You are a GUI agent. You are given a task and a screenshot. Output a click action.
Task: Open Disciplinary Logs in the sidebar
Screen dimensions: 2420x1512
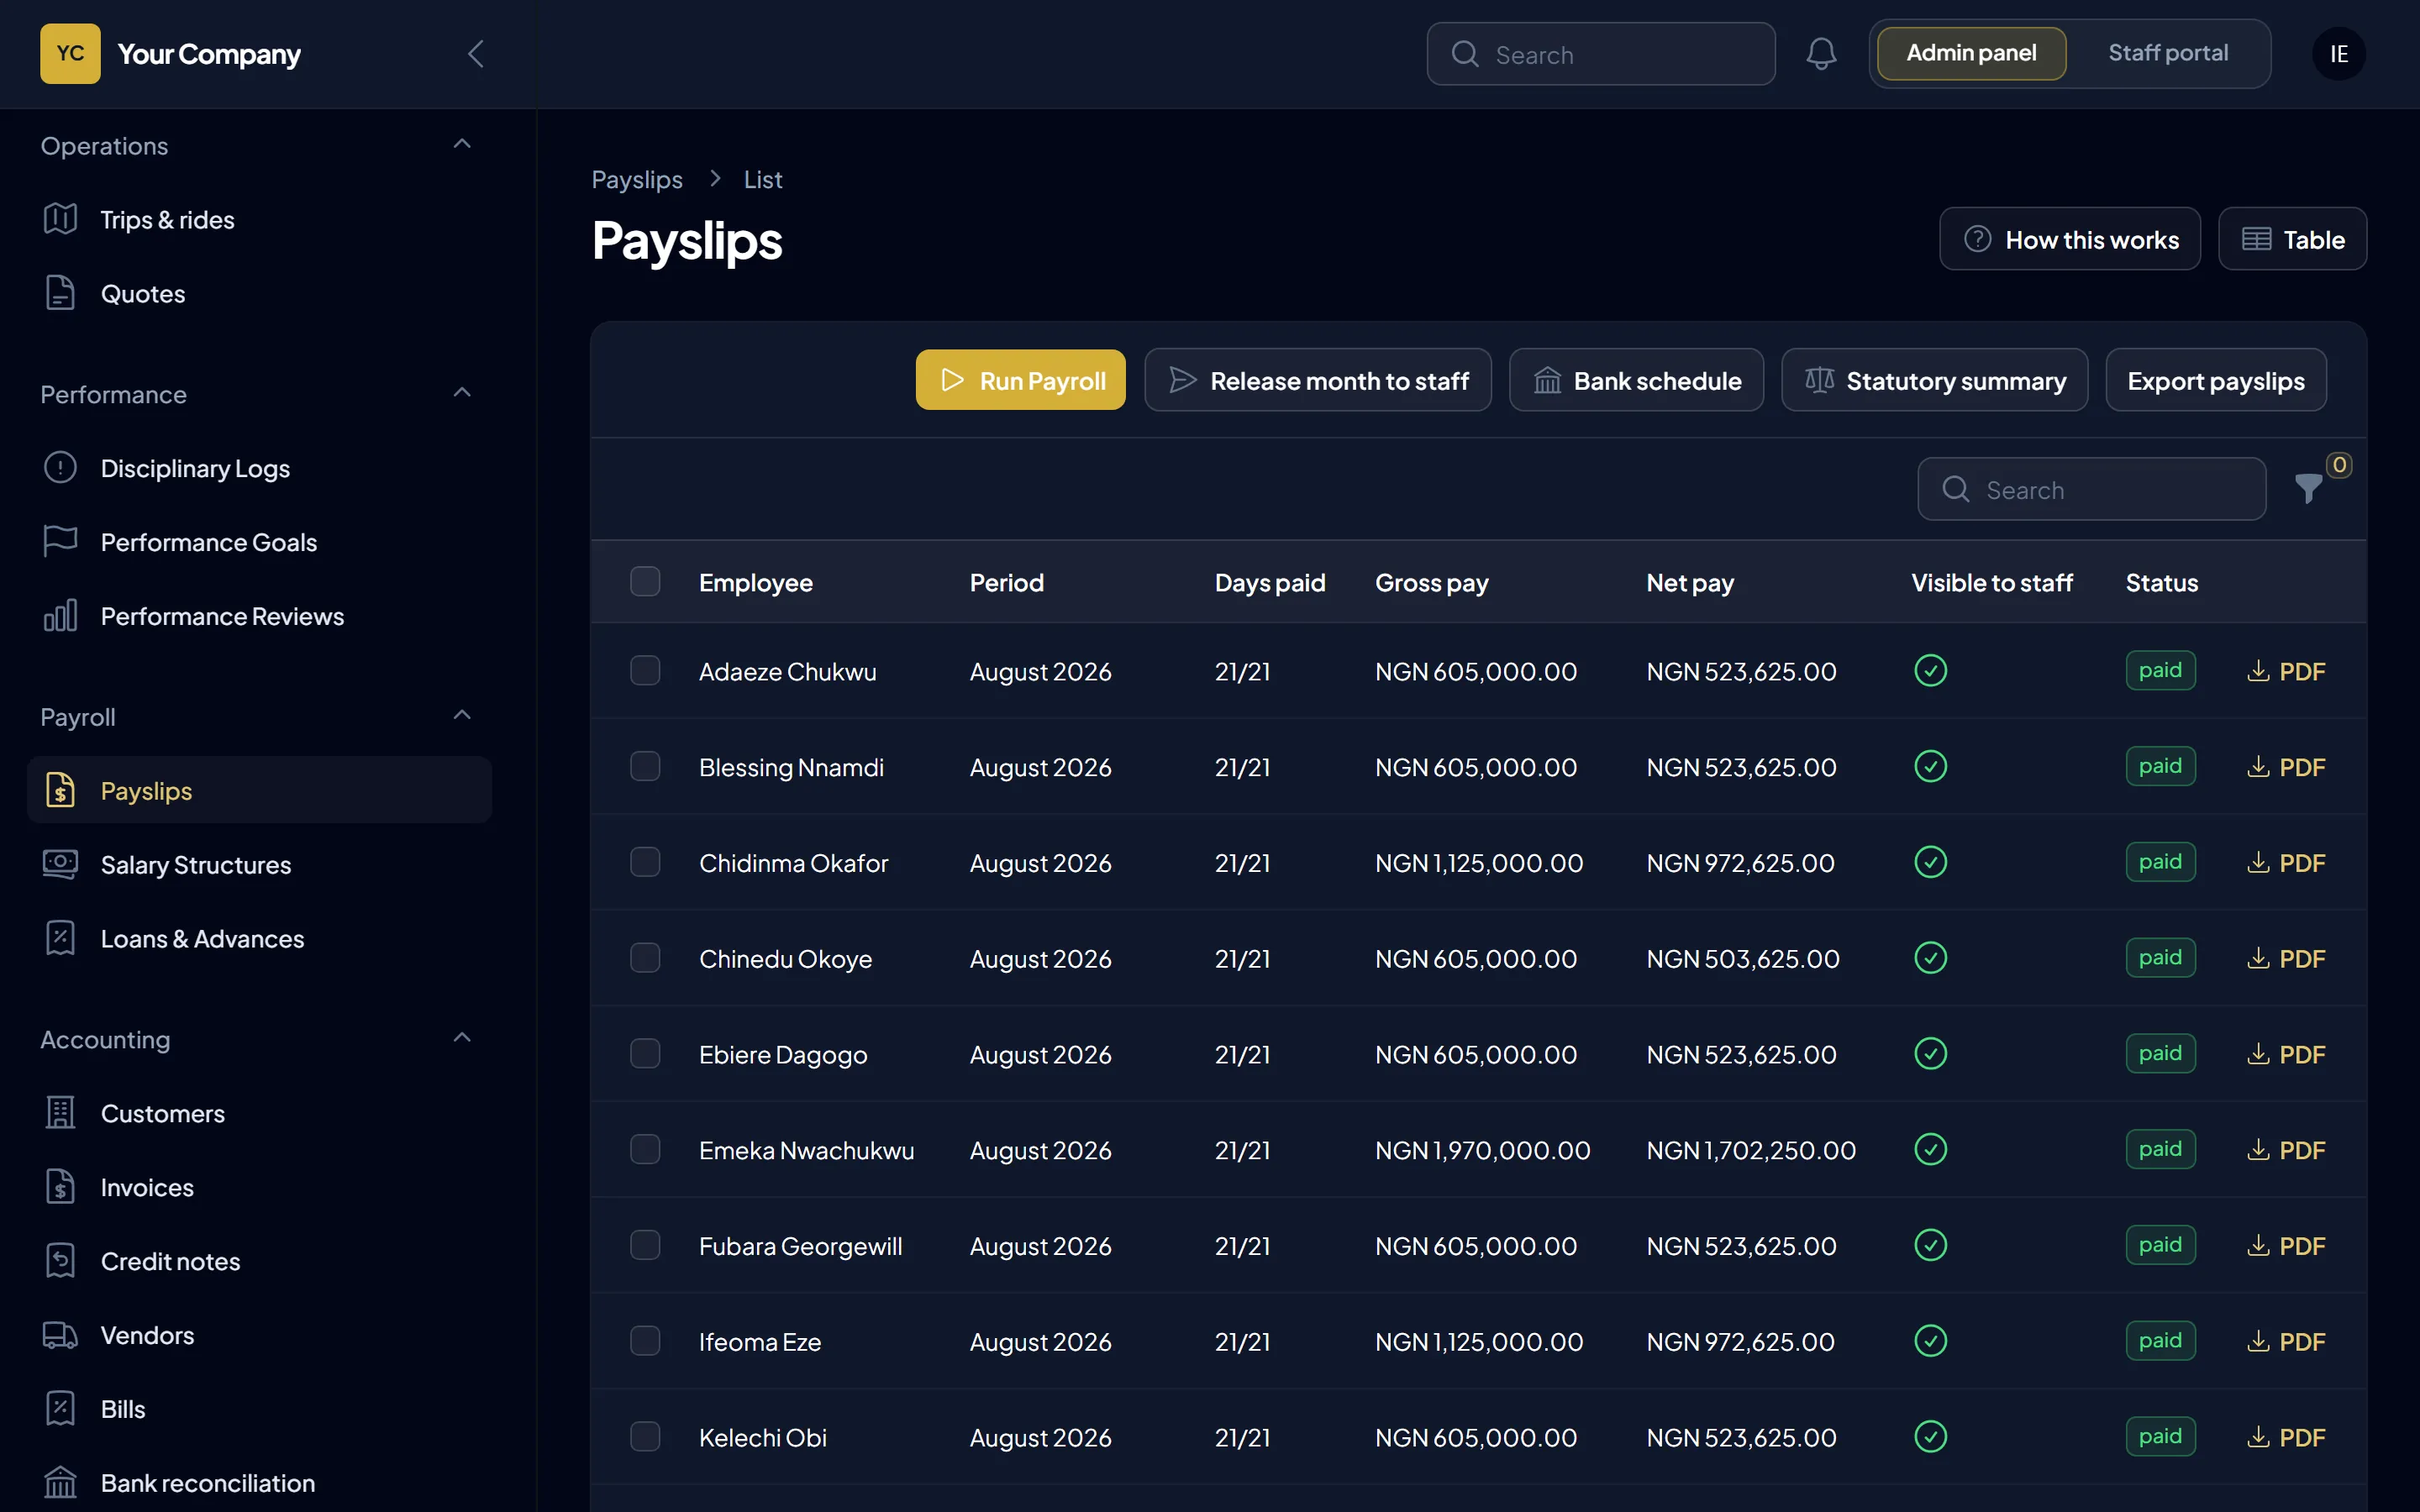[260, 468]
